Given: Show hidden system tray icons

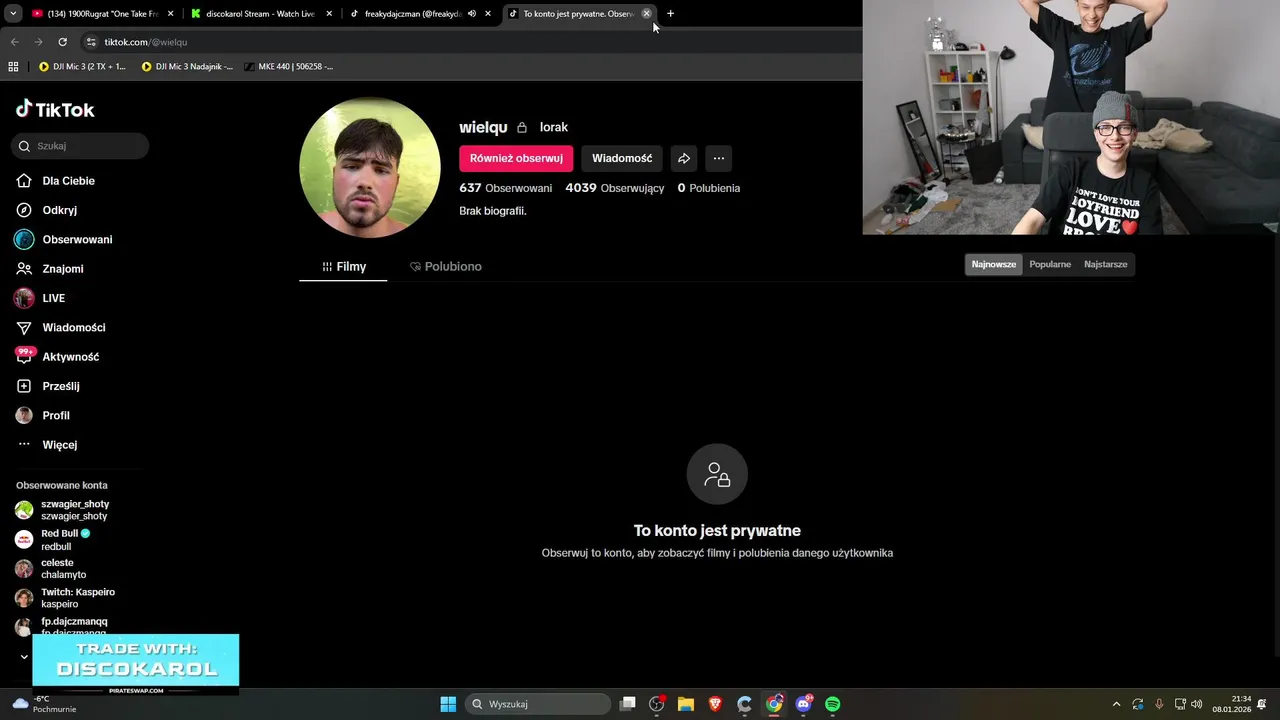Looking at the screenshot, I should click(1116, 704).
